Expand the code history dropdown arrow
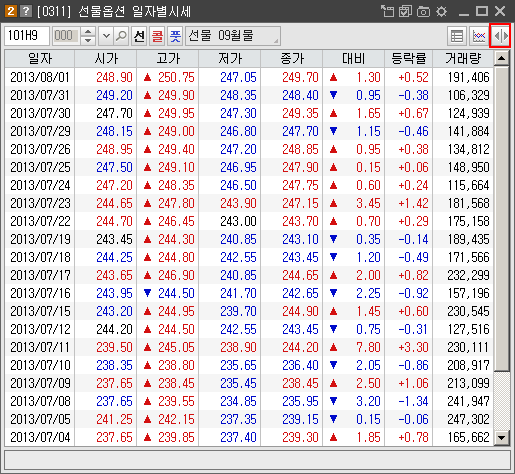Viewport: 515px width, 474px height. coord(106,36)
